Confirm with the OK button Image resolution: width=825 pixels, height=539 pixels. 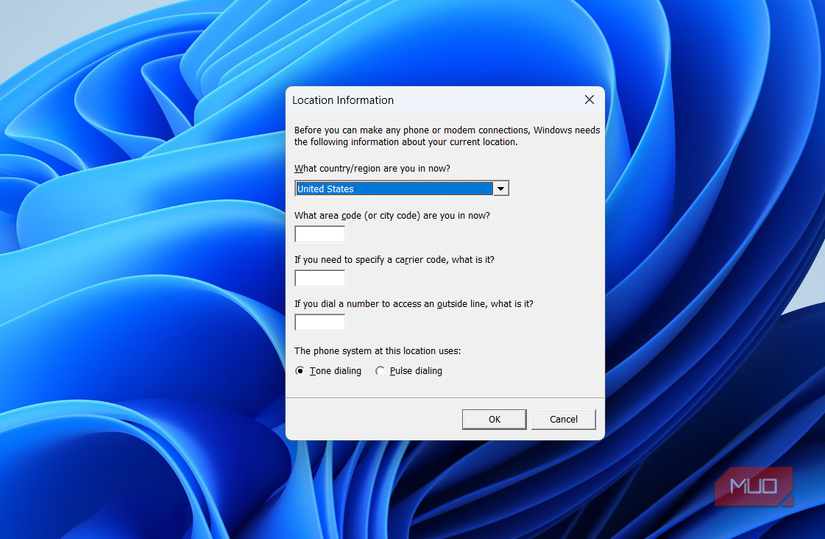[494, 420]
